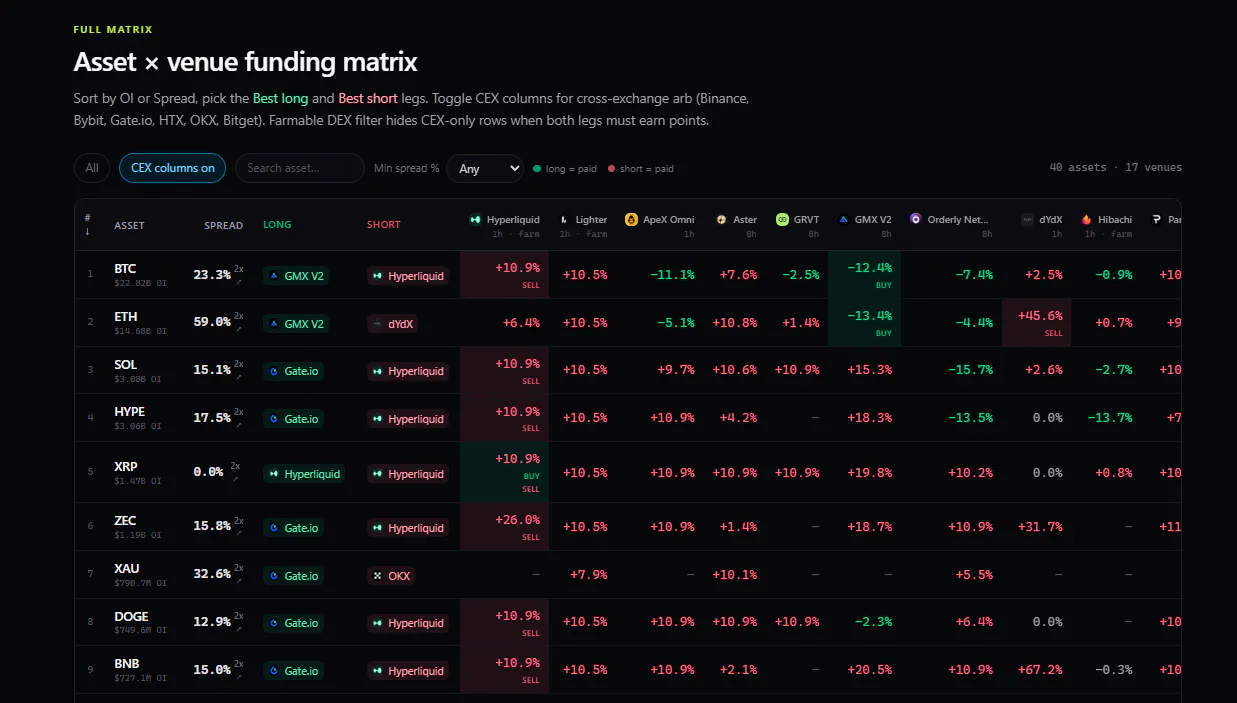The image size is (1237, 703).
Task: Click Hyperliquid +10.9% SELL cell for BTC
Action: tap(505, 275)
